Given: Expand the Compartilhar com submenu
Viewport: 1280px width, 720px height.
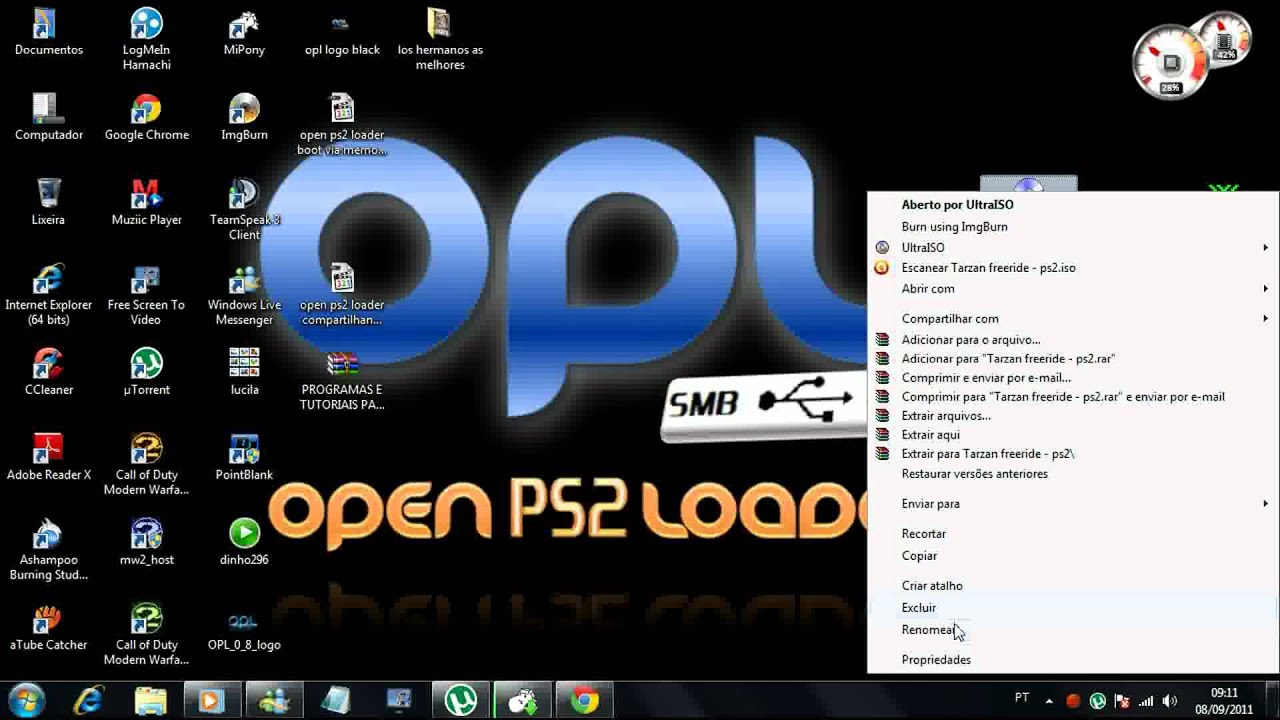Looking at the screenshot, I should click(x=1072, y=319).
